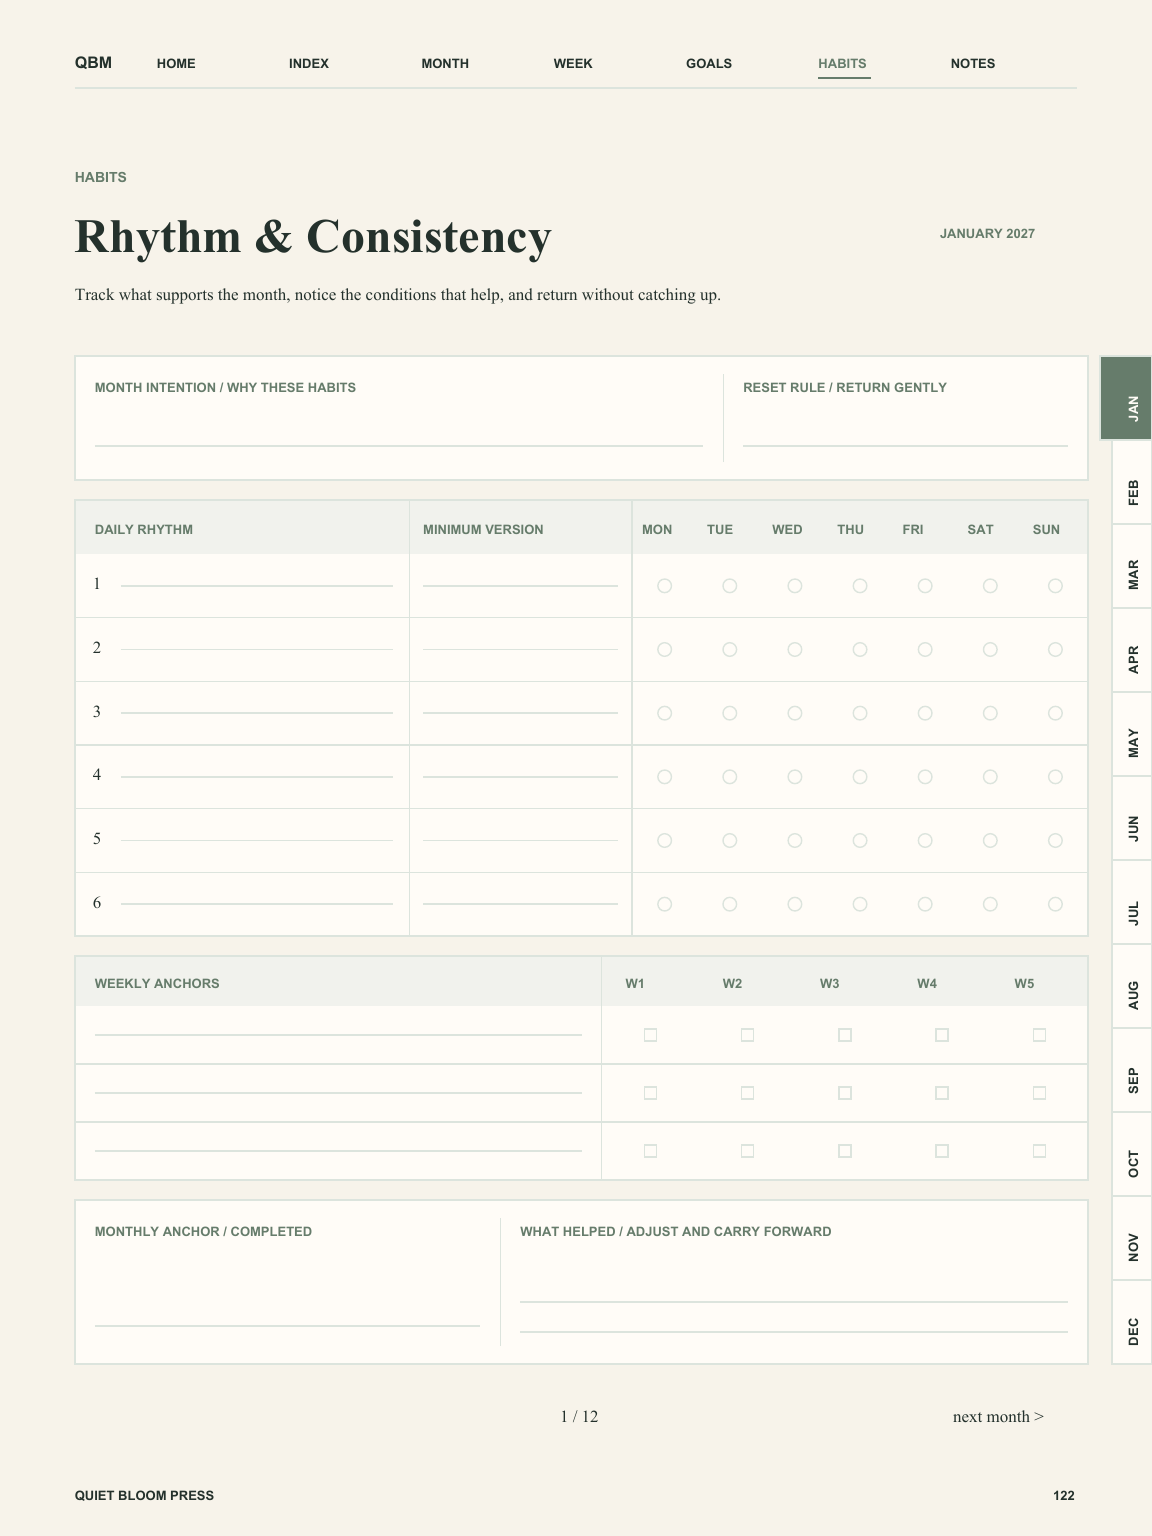
Task: Click the QUIET BLOOM PRESS footer text
Action: point(144,1495)
